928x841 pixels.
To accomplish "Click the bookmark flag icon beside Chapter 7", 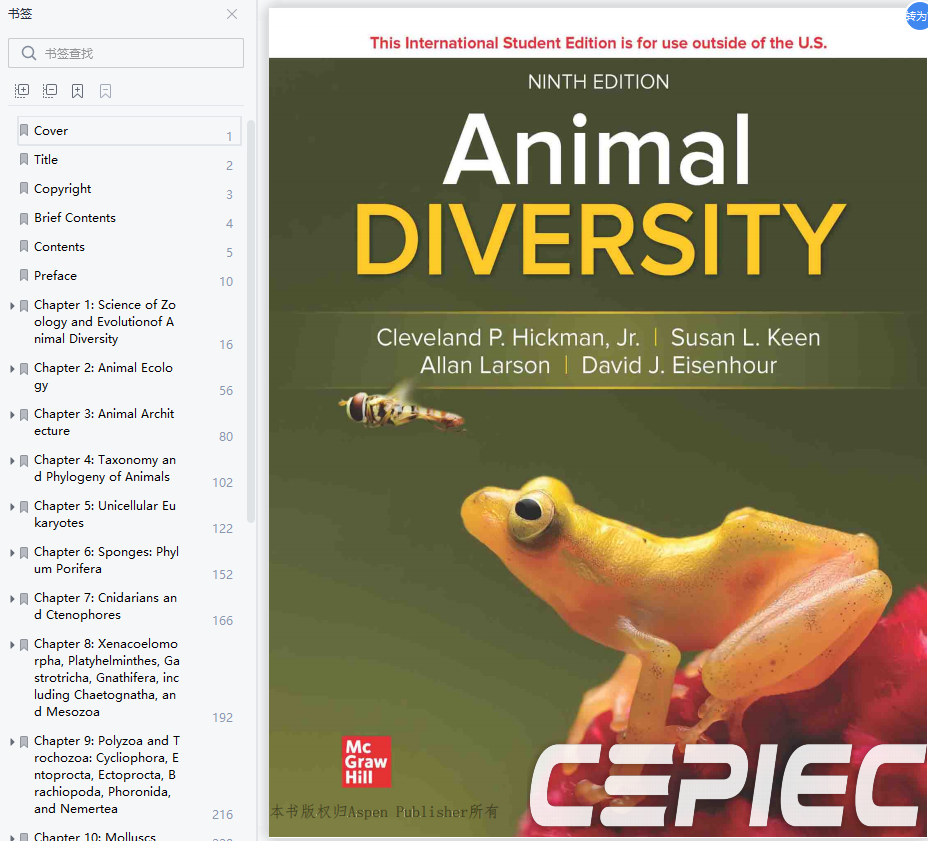I will point(24,599).
